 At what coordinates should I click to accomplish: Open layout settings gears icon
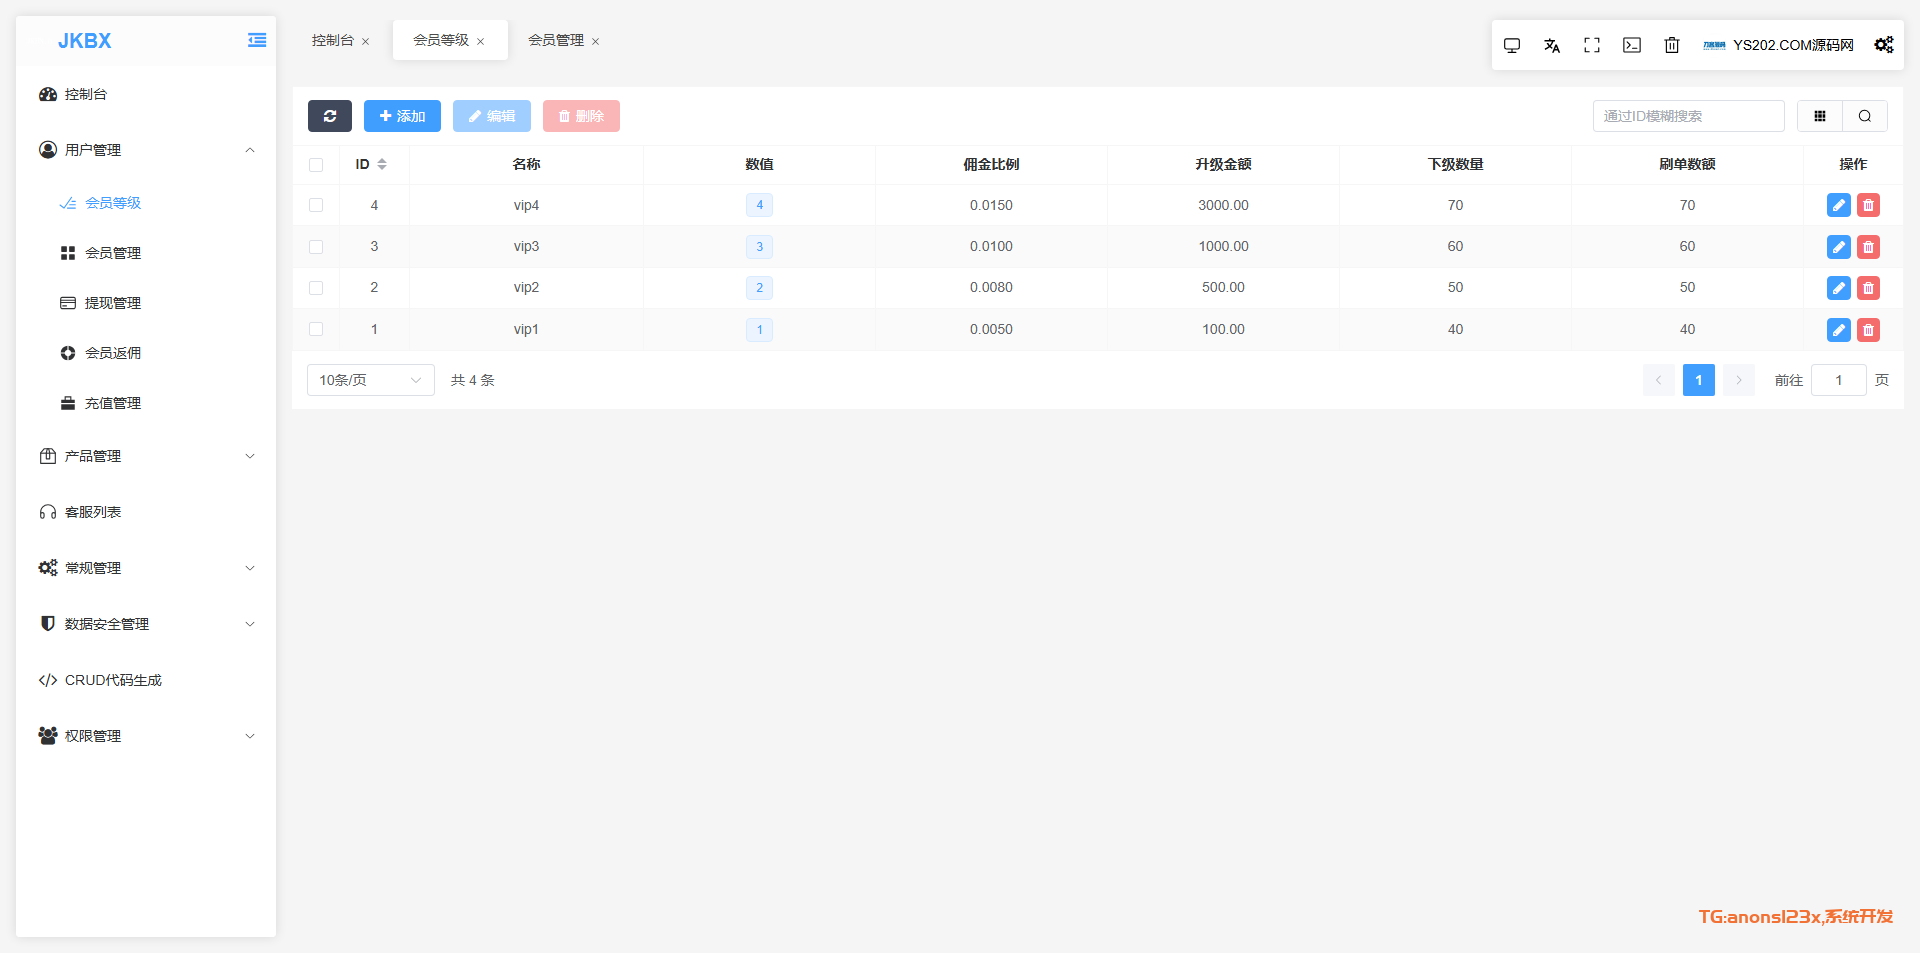click(x=1883, y=45)
